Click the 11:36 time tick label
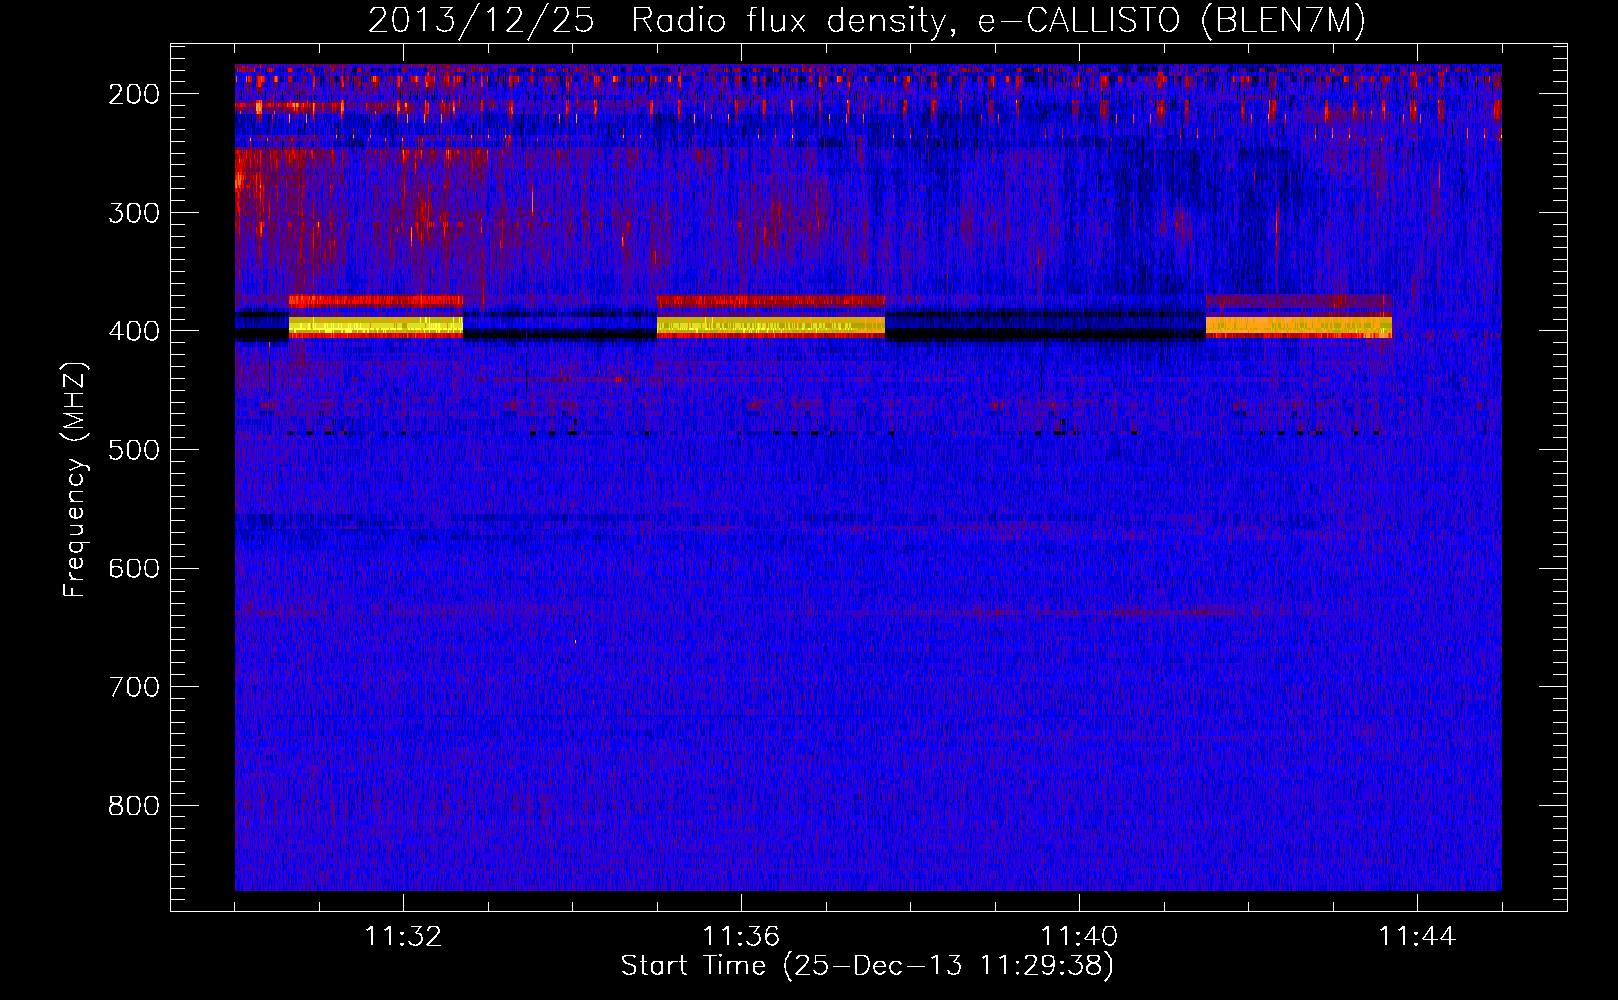The height and width of the screenshot is (1000, 1618). [x=741, y=937]
